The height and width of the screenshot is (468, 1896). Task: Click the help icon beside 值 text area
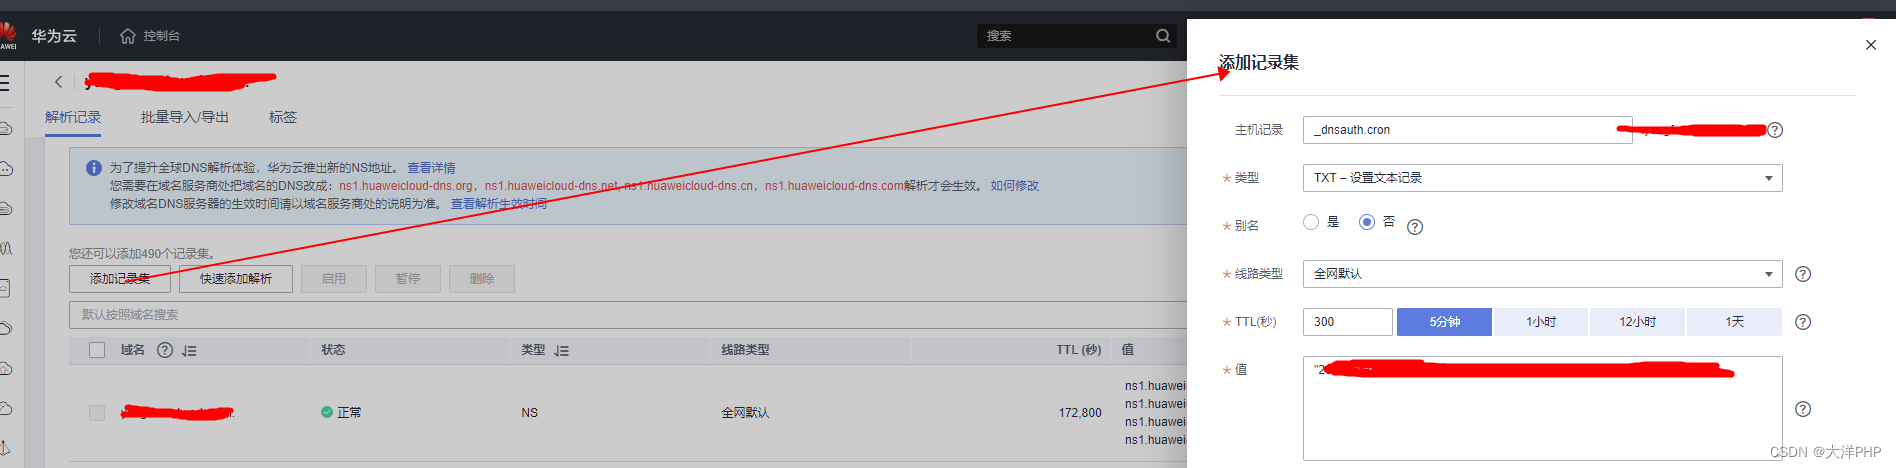[1803, 409]
